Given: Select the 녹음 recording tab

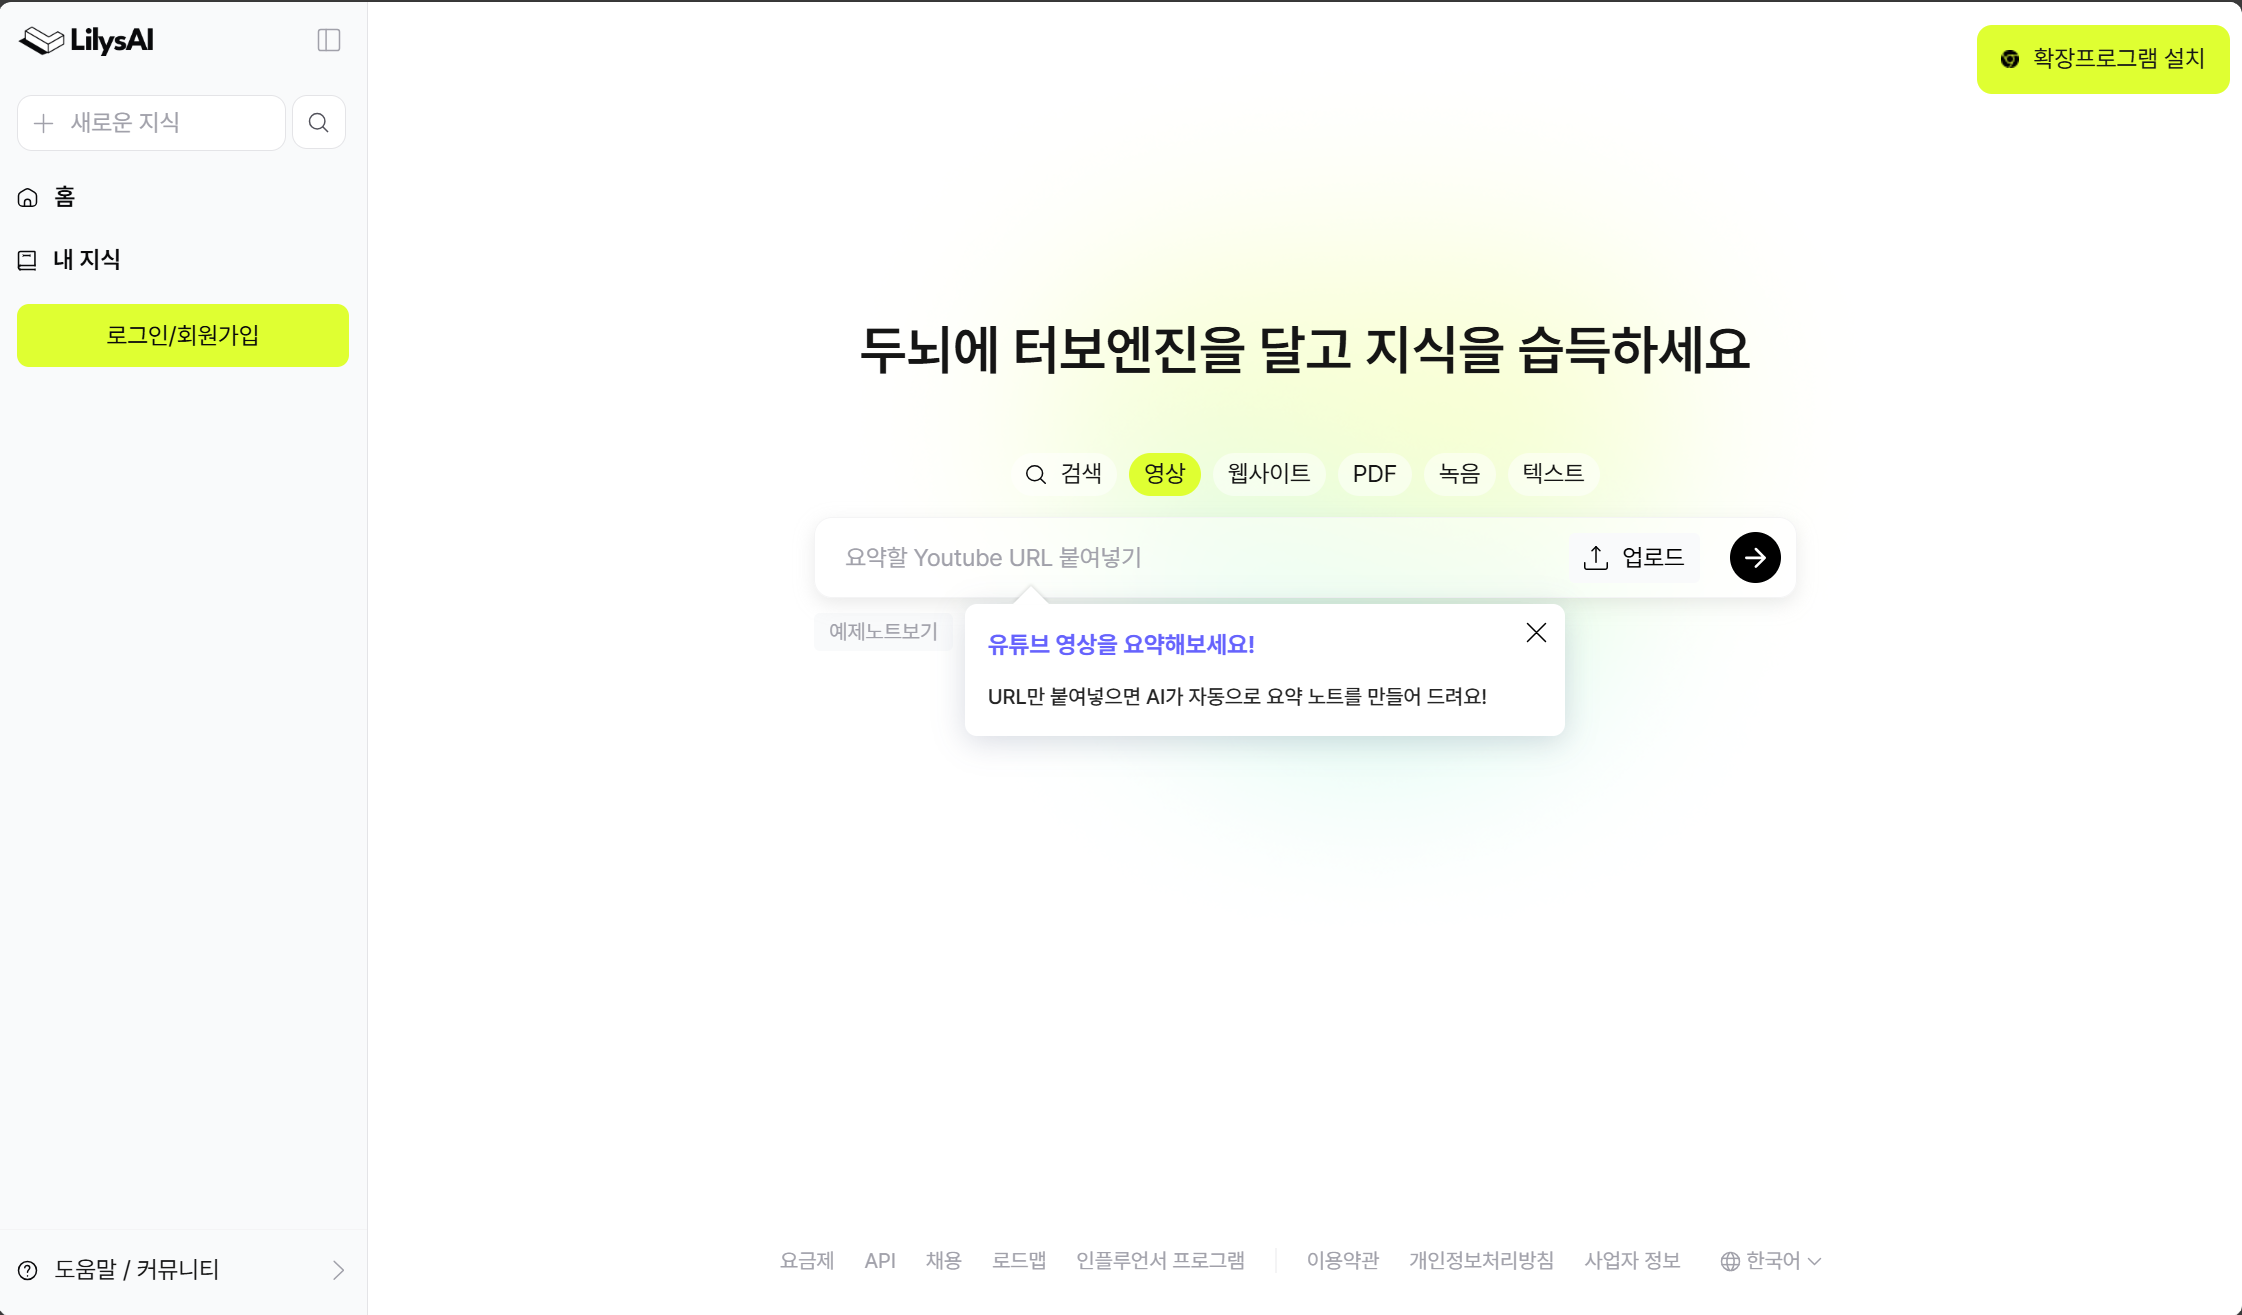Looking at the screenshot, I should 1459,474.
